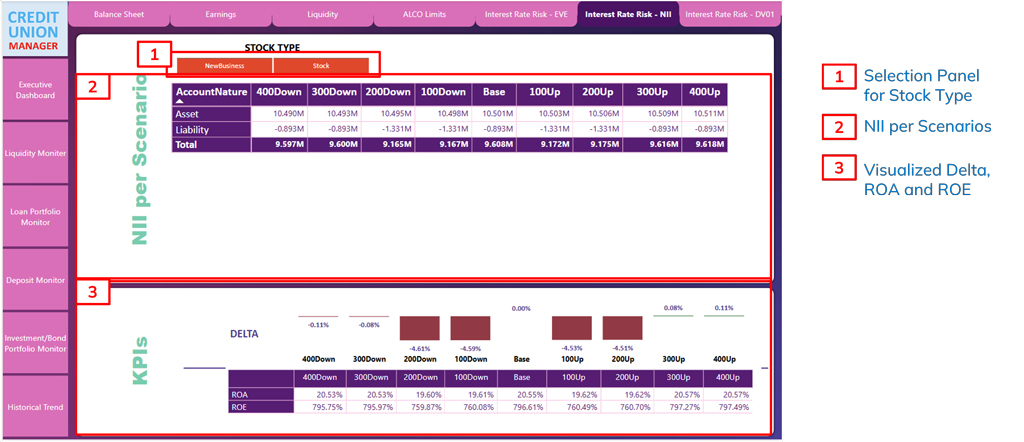The image size is (1024, 442).
Task: Click Asset value 10.490M
Action: coord(291,114)
